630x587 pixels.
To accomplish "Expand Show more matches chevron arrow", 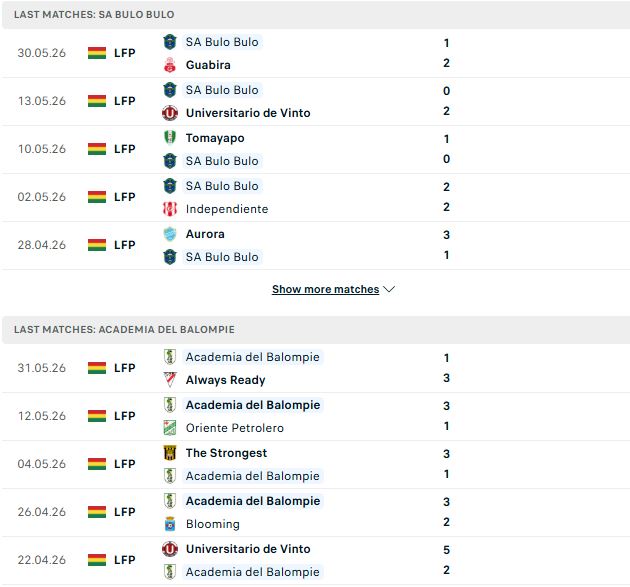I will pyautogui.click(x=389, y=289).
